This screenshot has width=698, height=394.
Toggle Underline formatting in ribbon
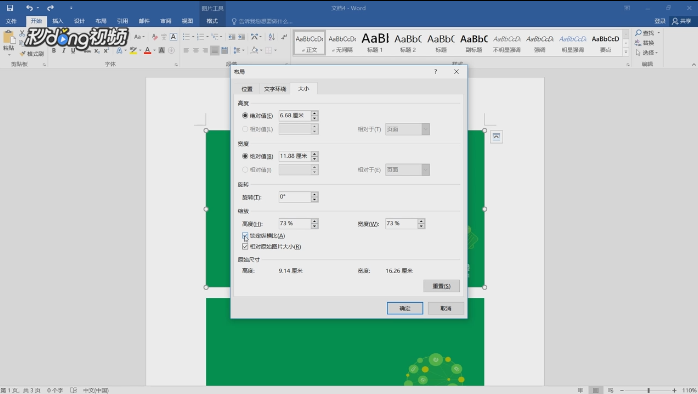[x=73, y=51]
